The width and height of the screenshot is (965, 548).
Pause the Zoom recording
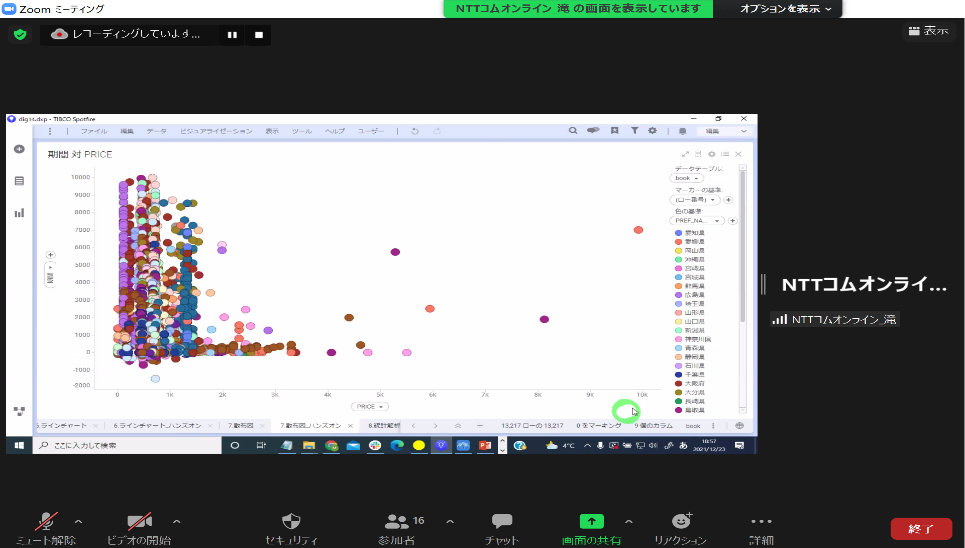coord(232,35)
